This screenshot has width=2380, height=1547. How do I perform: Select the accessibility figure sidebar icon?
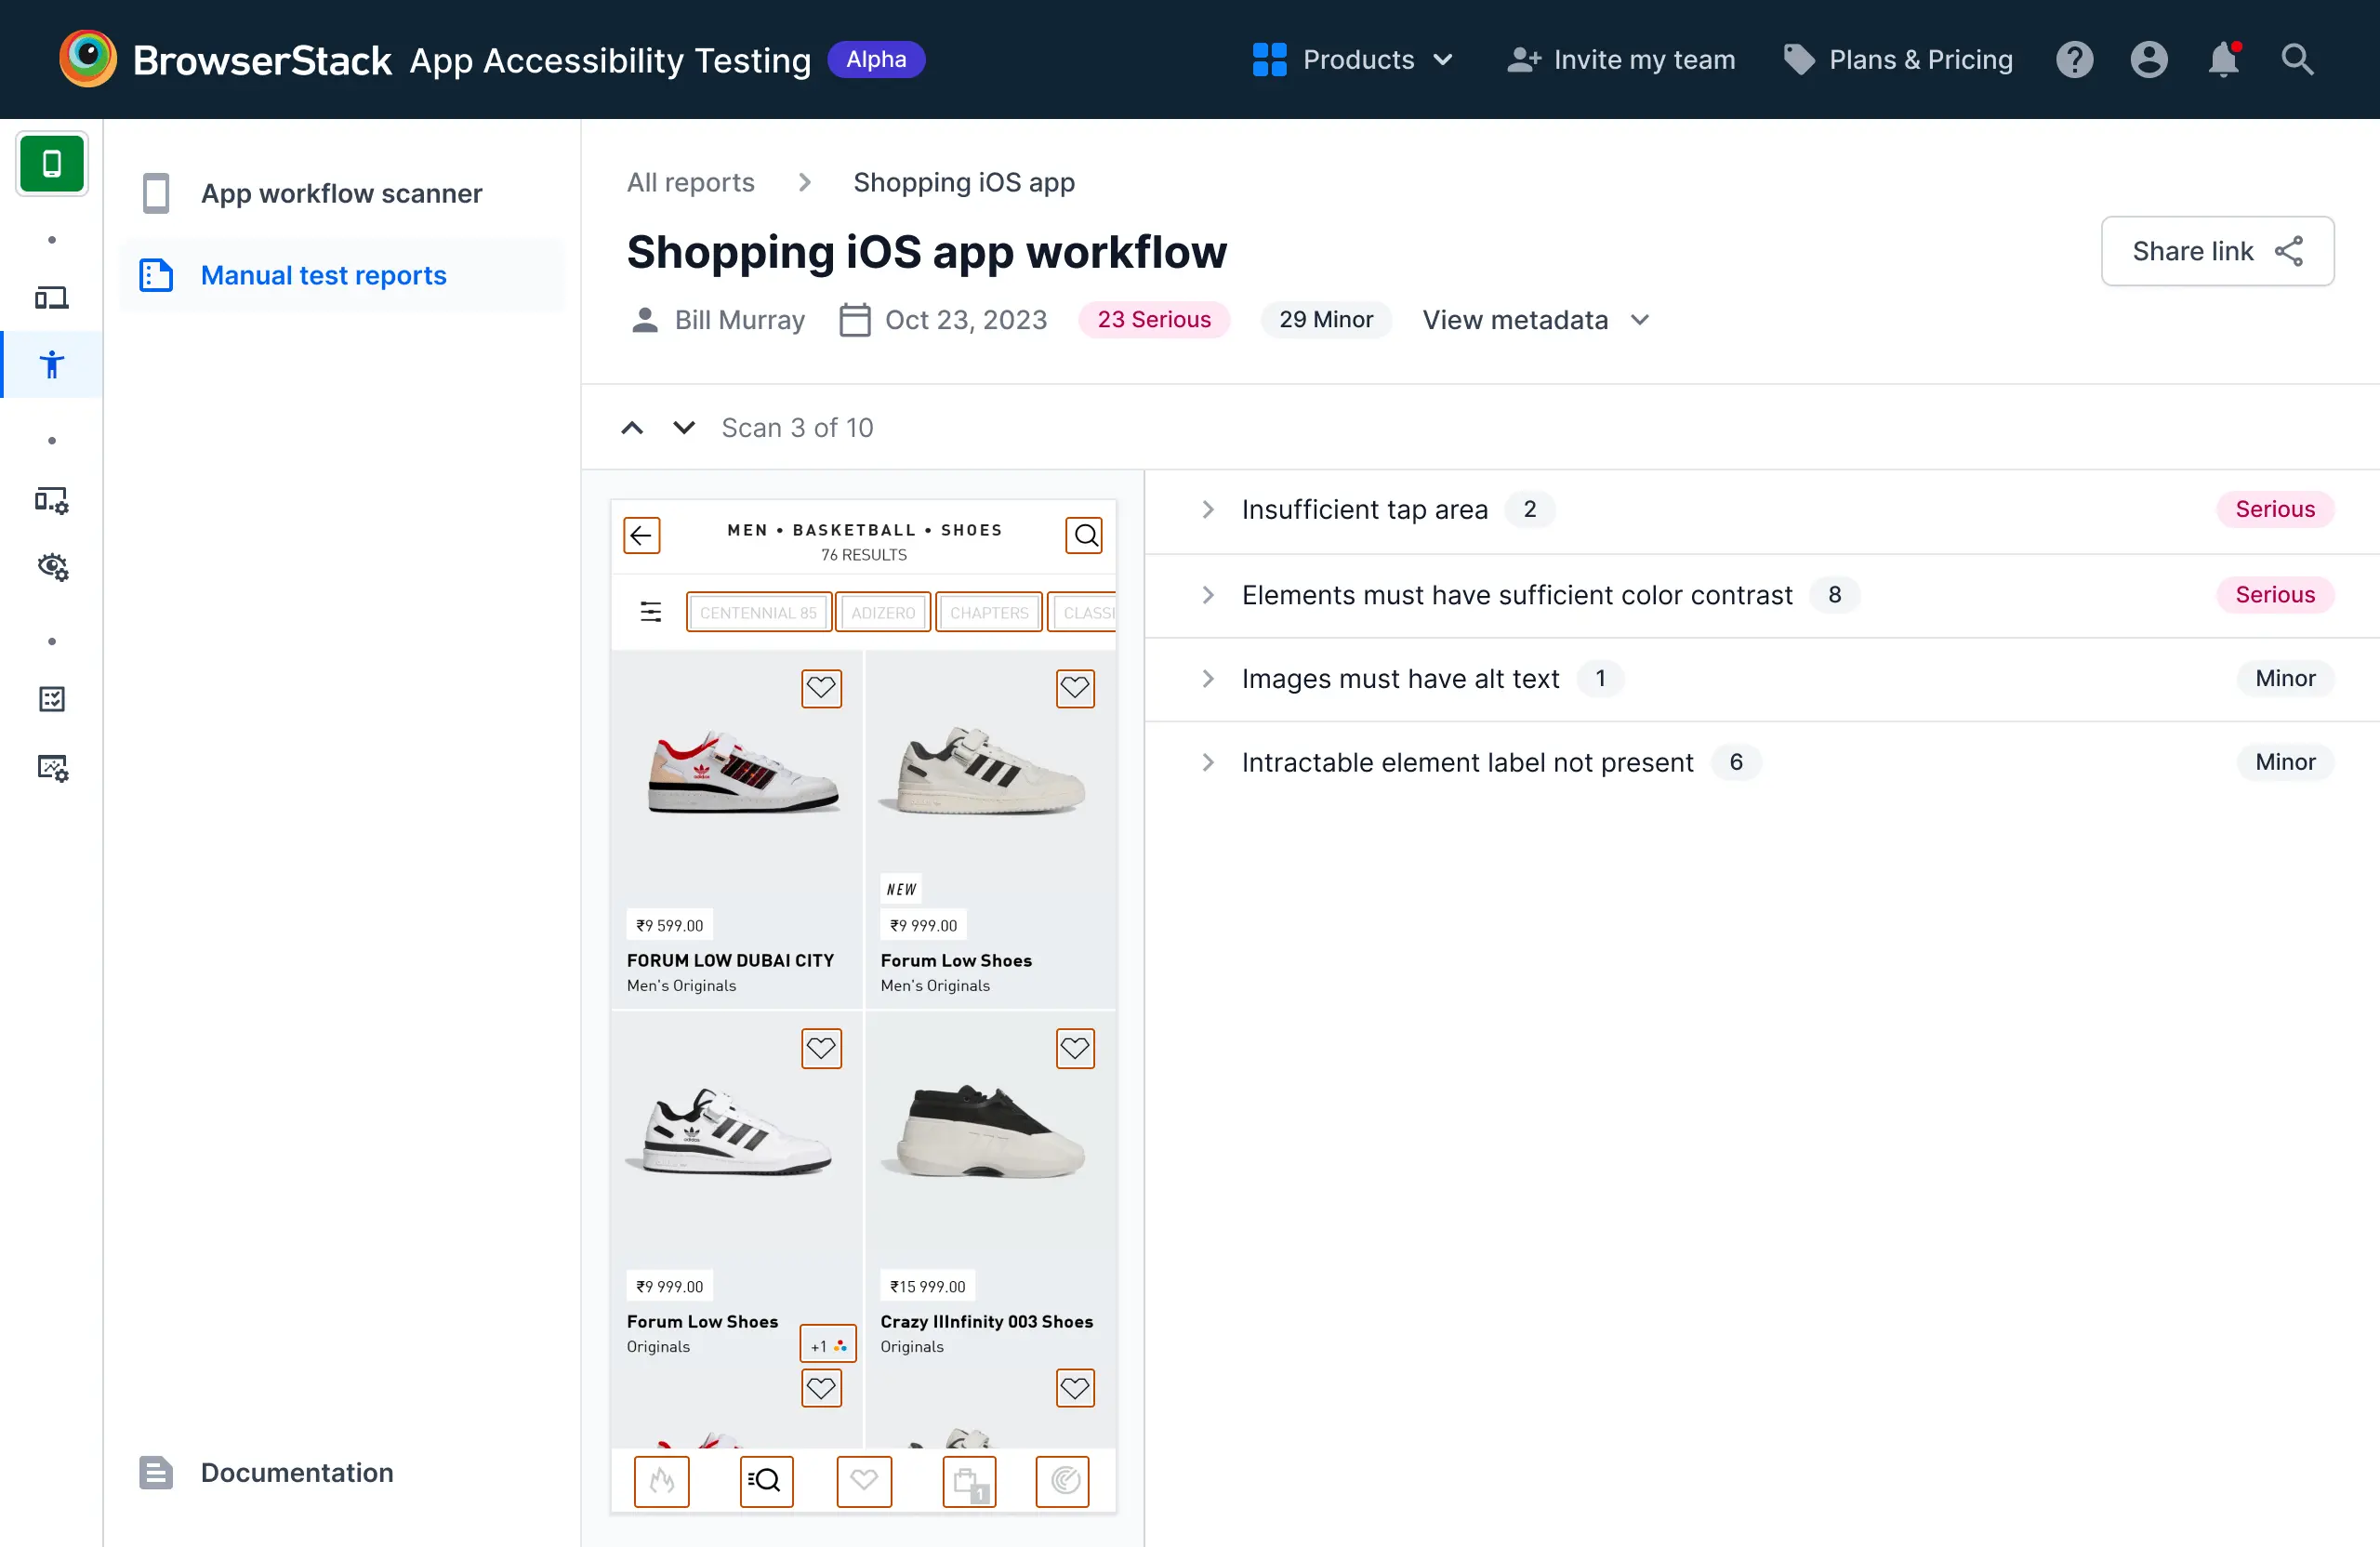point(52,364)
